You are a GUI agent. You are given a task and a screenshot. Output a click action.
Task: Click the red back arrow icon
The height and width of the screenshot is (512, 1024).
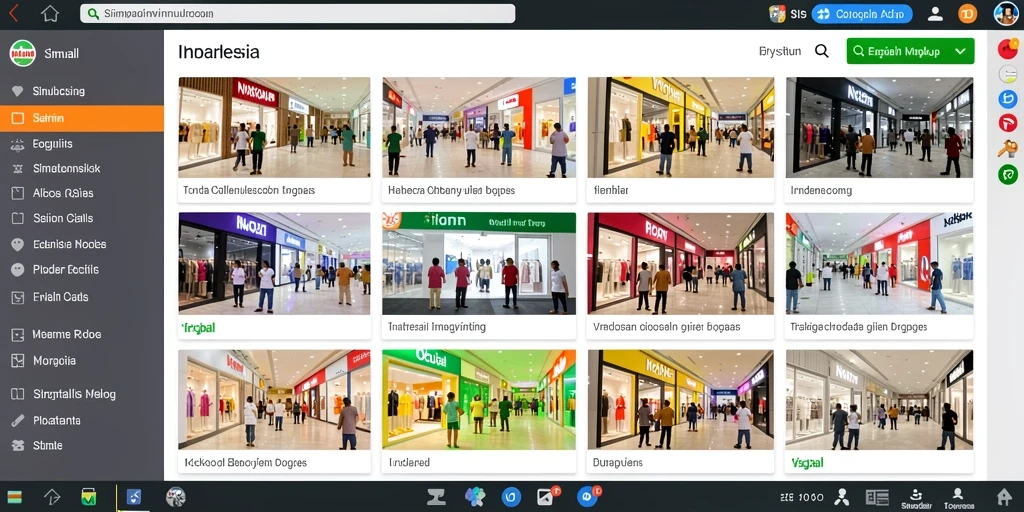pyautogui.click(x=14, y=13)
